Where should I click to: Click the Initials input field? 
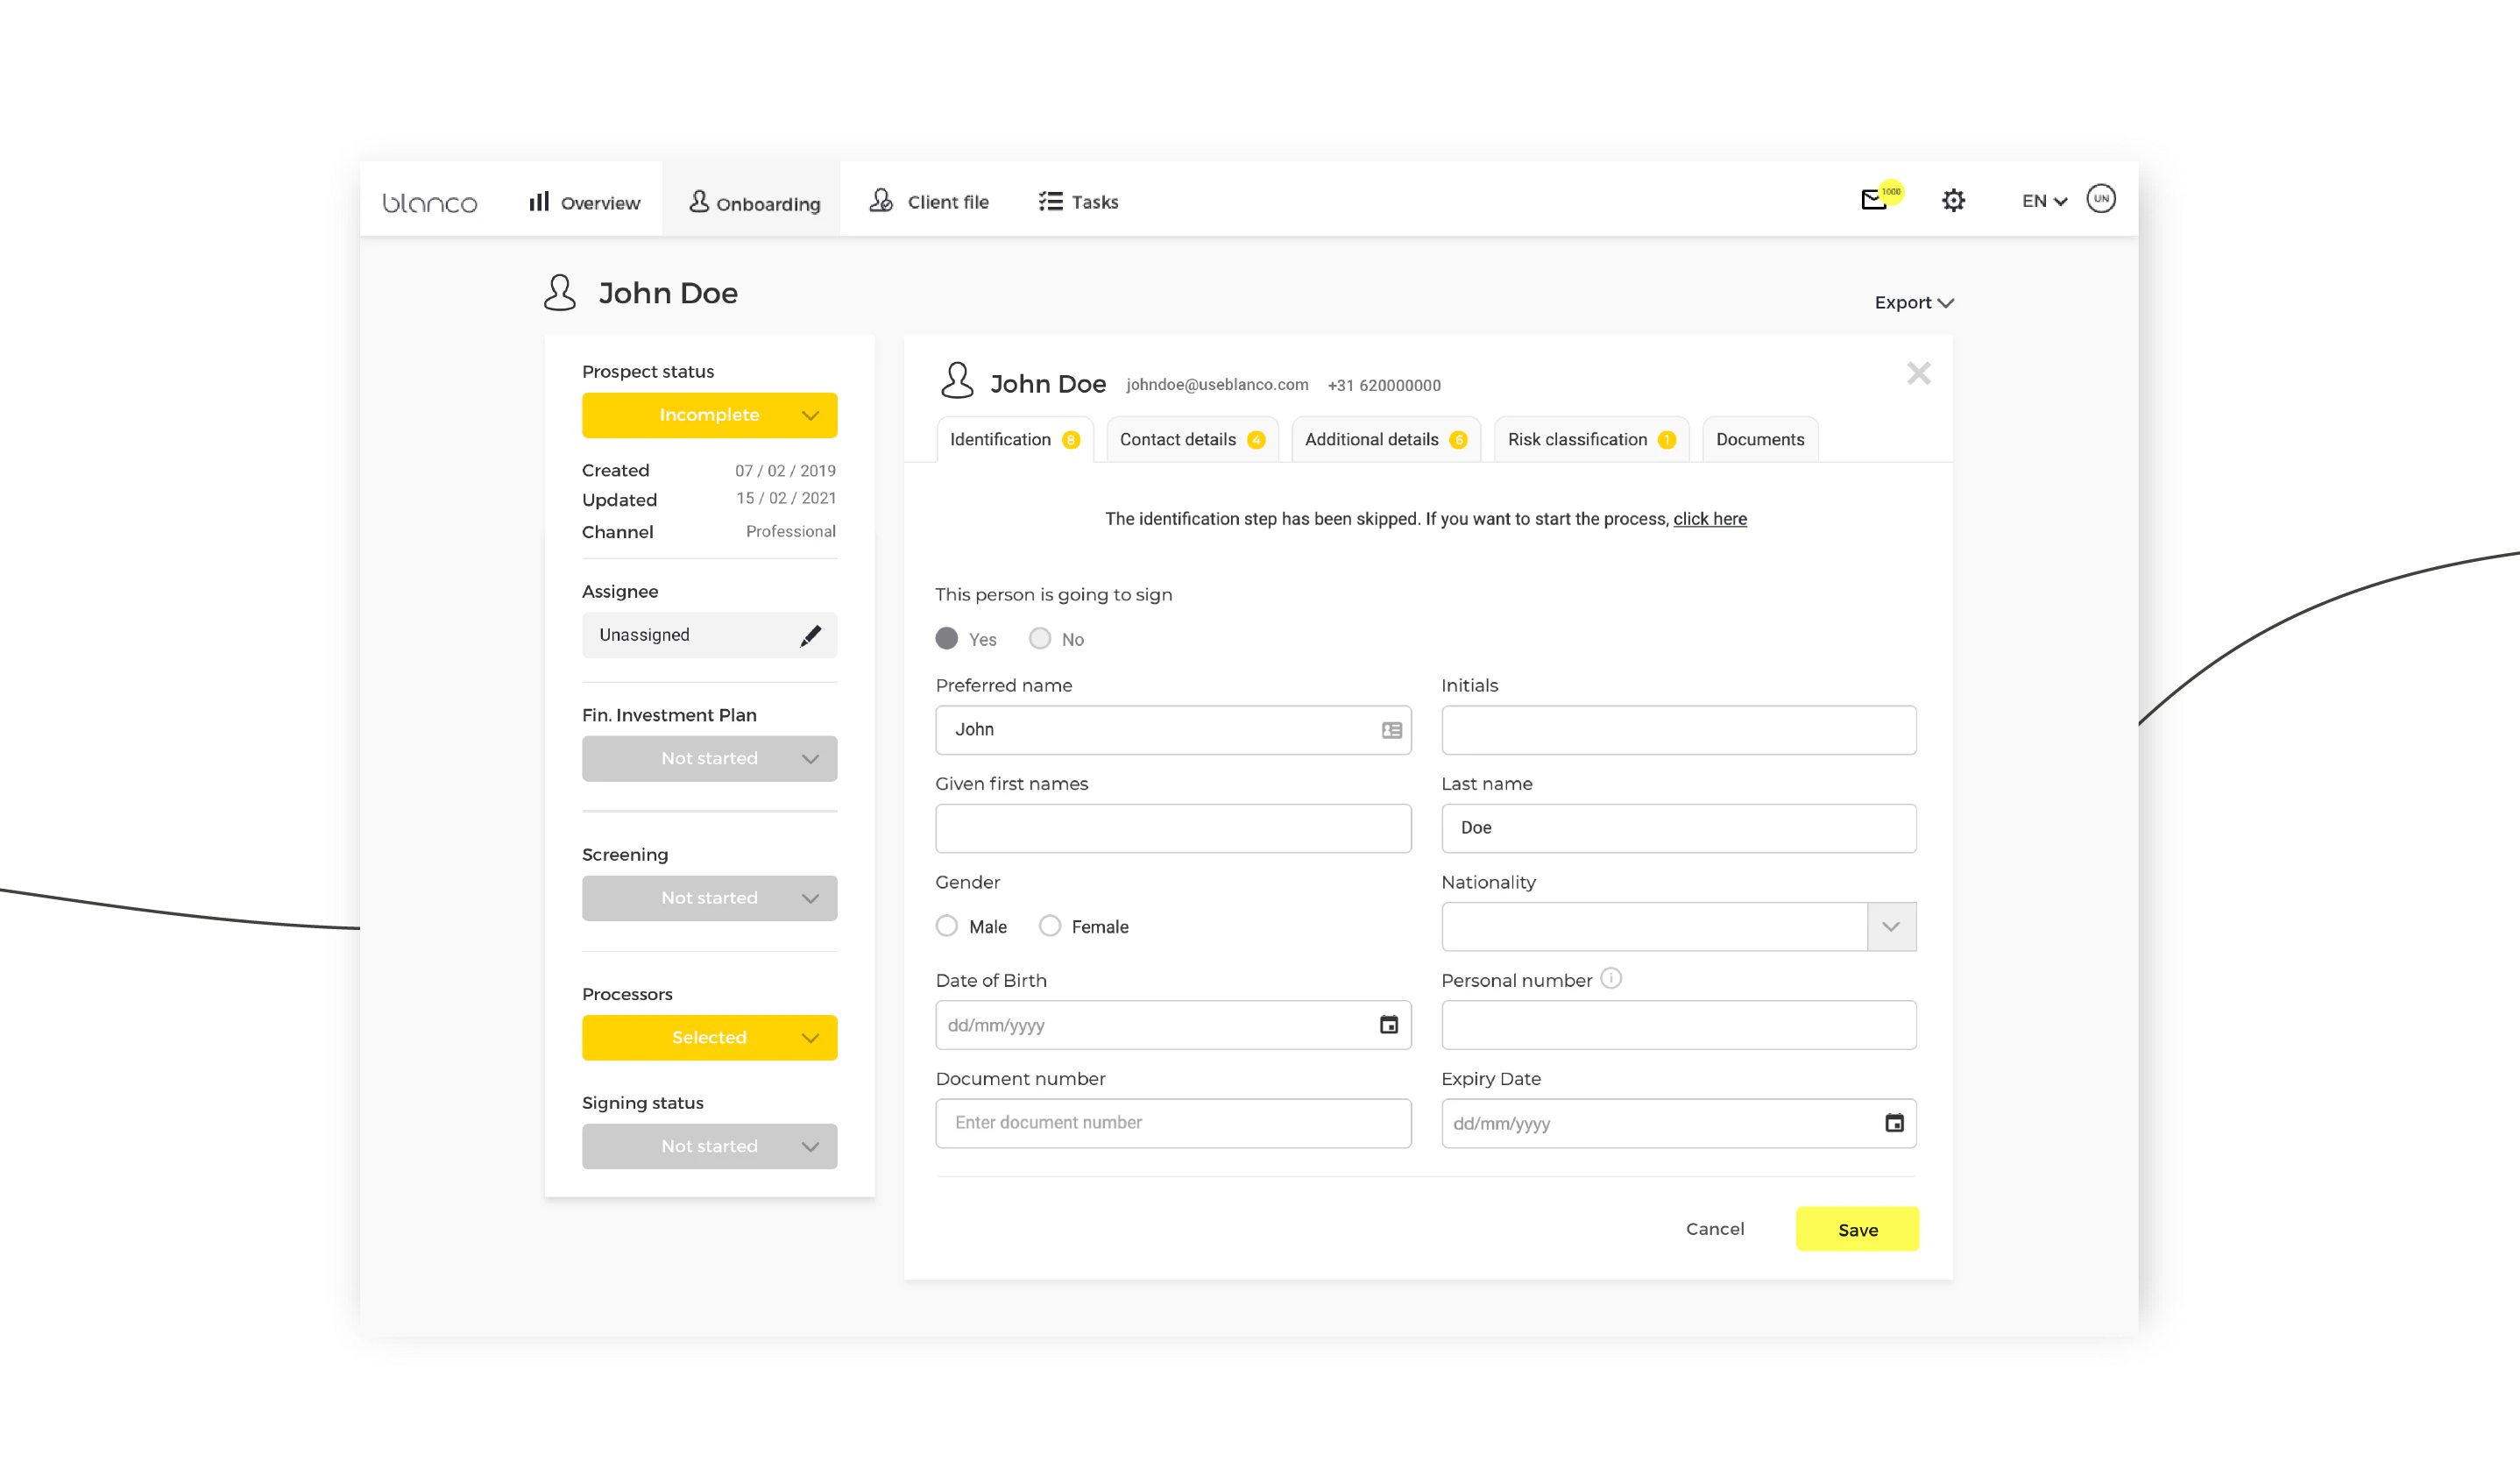[x=1678, y=730]
